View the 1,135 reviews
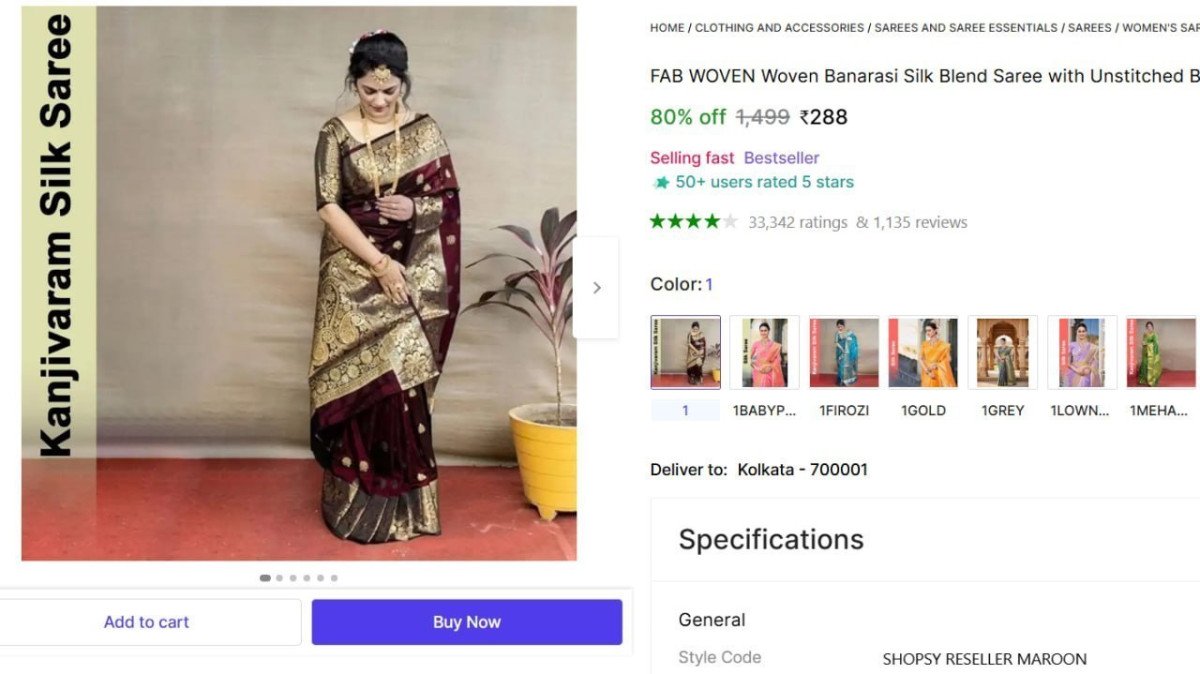The width and height of the screenshot is (1200, 674). [x=922, y=222]
